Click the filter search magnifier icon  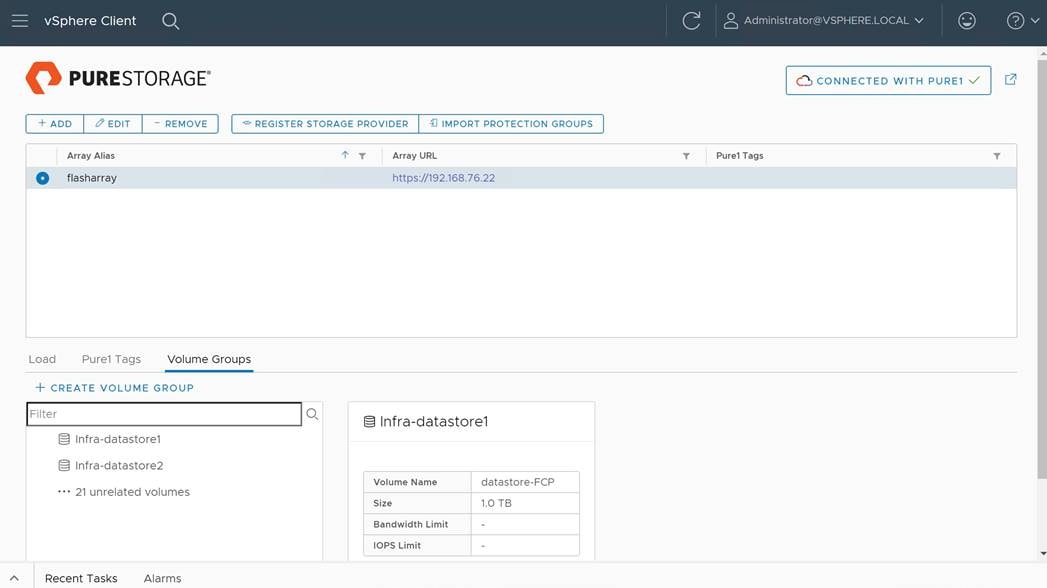tap(312, 414)
